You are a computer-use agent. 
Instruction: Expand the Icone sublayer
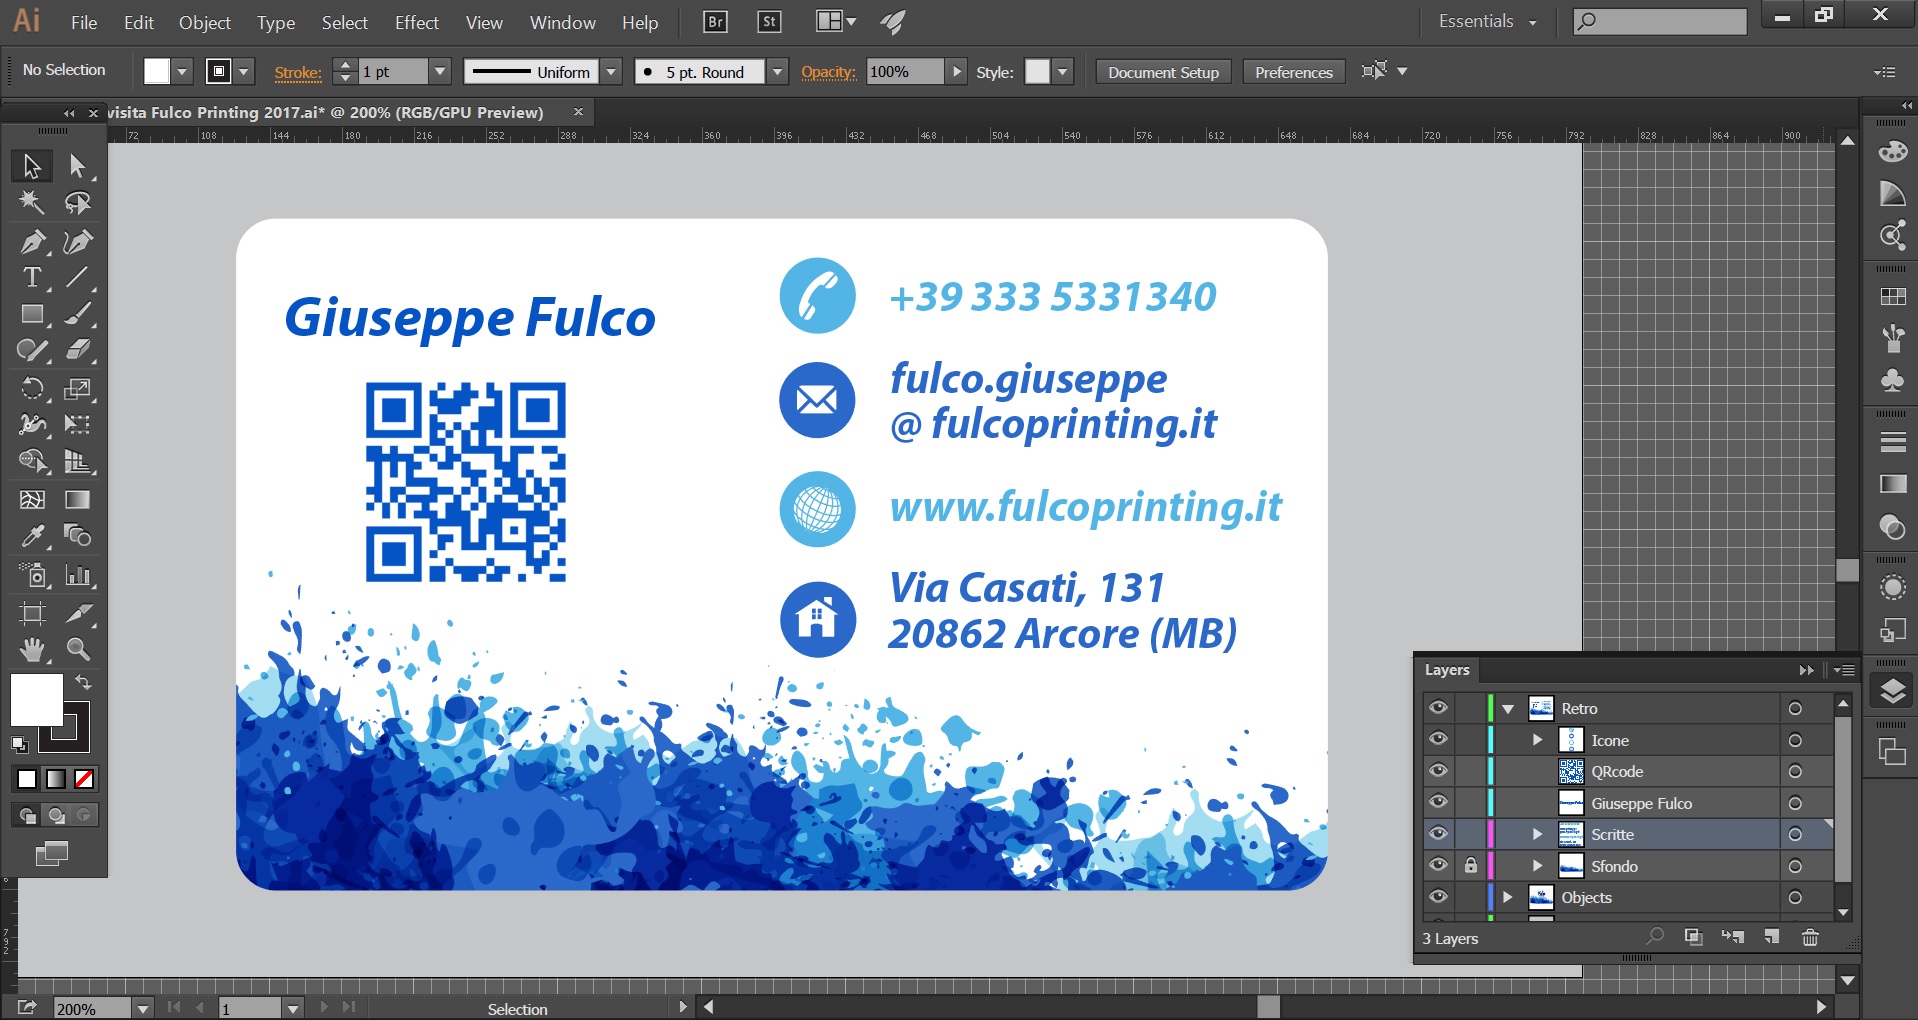coord(1538,740)
